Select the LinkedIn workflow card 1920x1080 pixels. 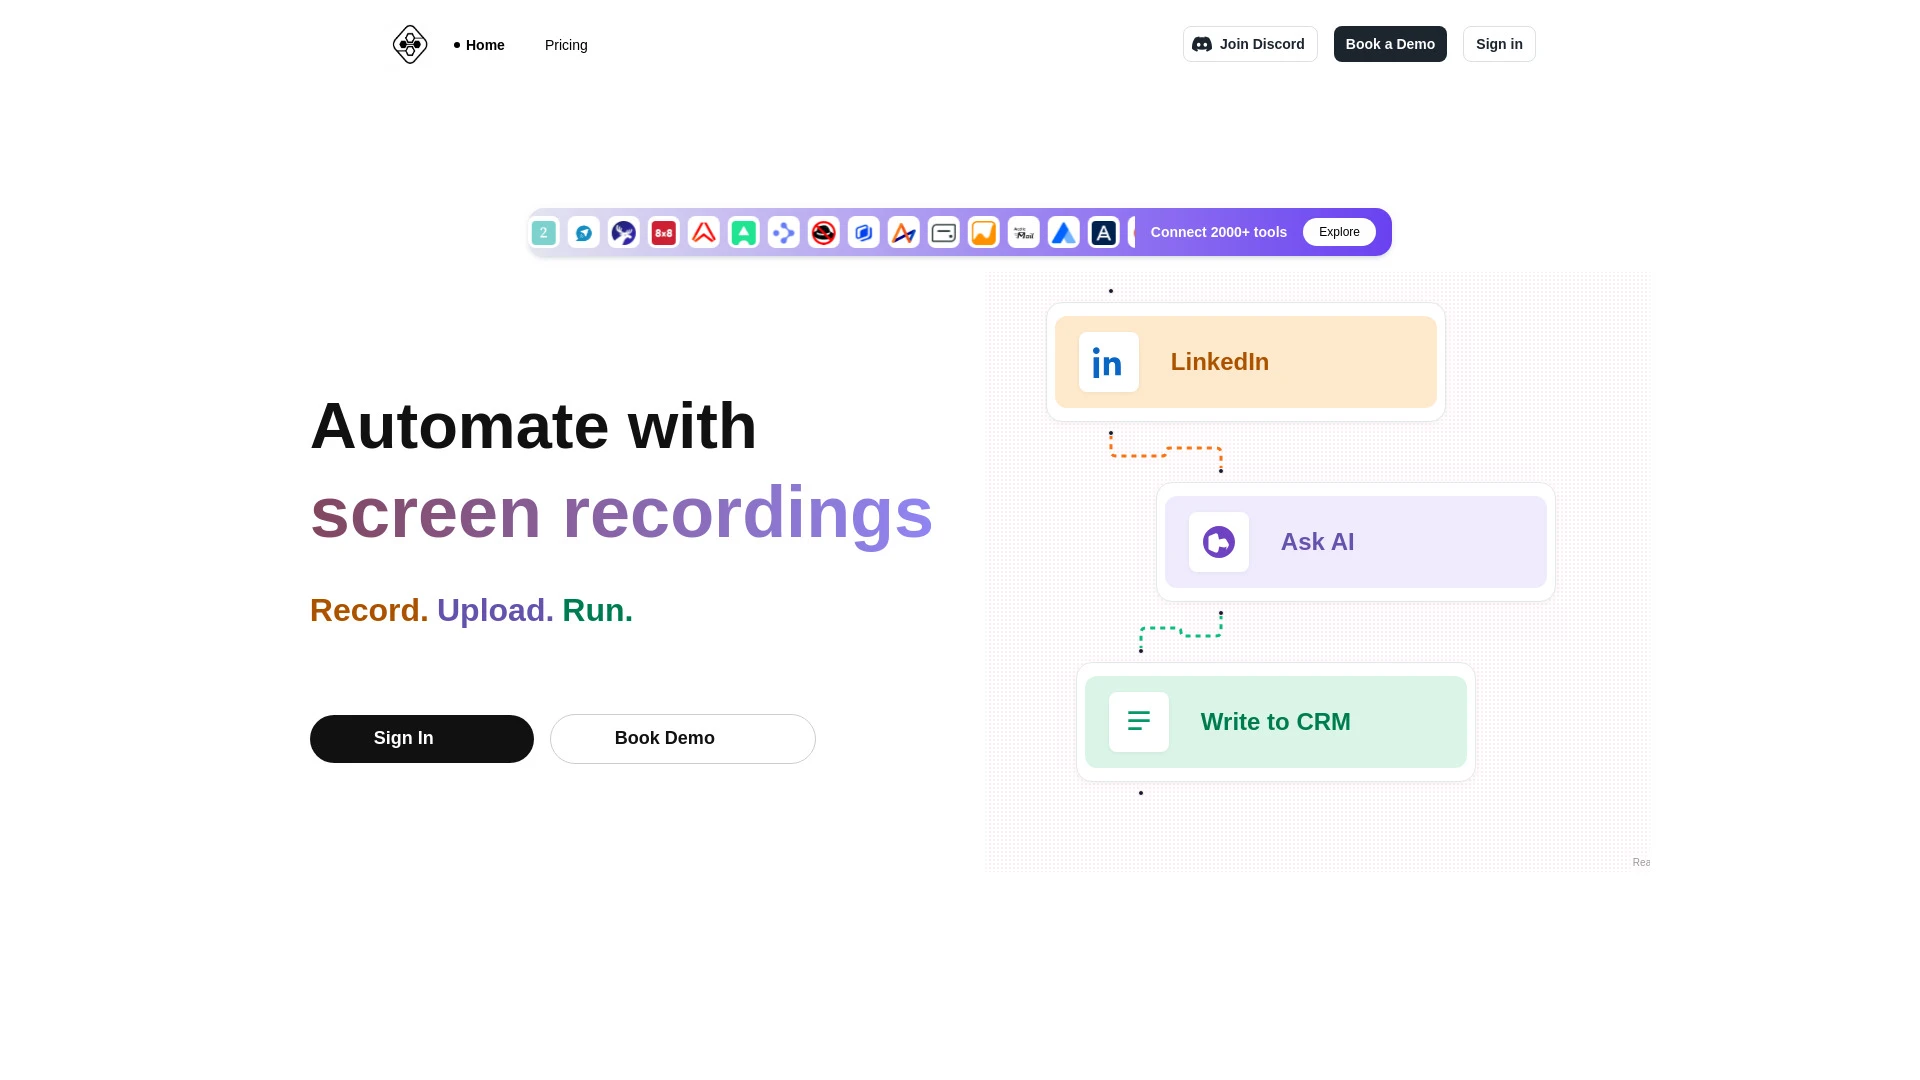[1245, 362]
